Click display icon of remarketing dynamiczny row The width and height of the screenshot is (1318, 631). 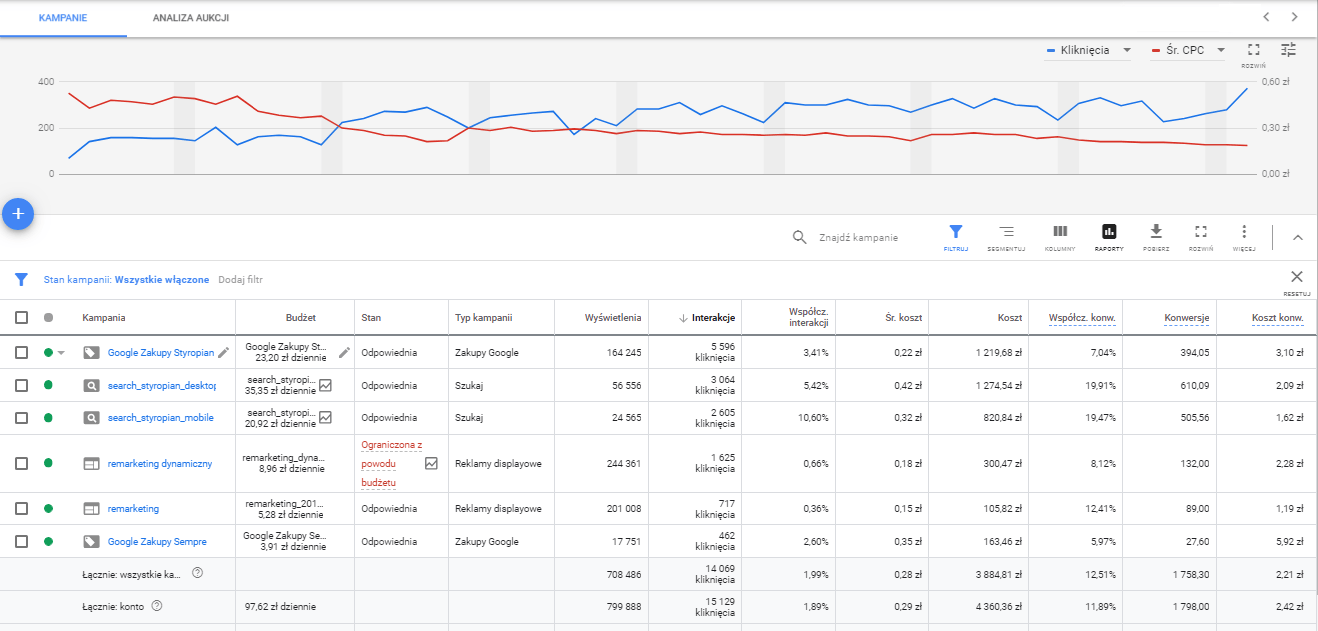click(x=91, y=464)
